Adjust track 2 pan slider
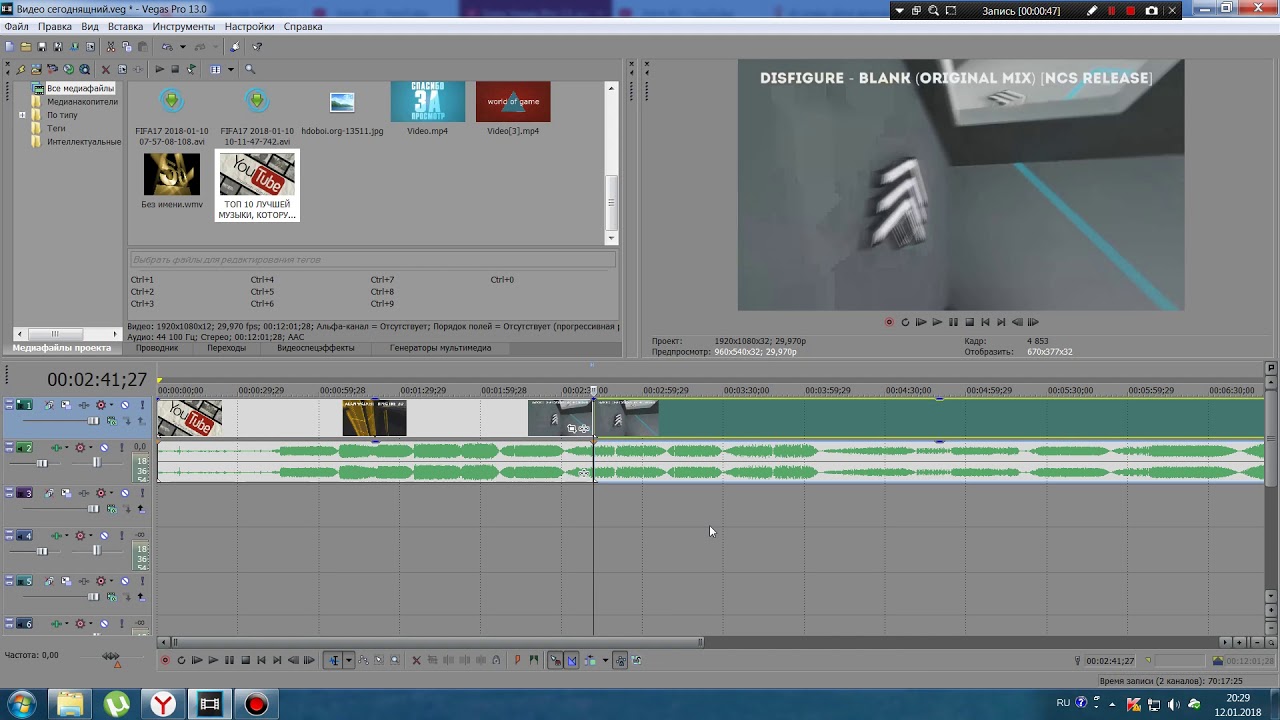1280x720 pixels. 97,463
